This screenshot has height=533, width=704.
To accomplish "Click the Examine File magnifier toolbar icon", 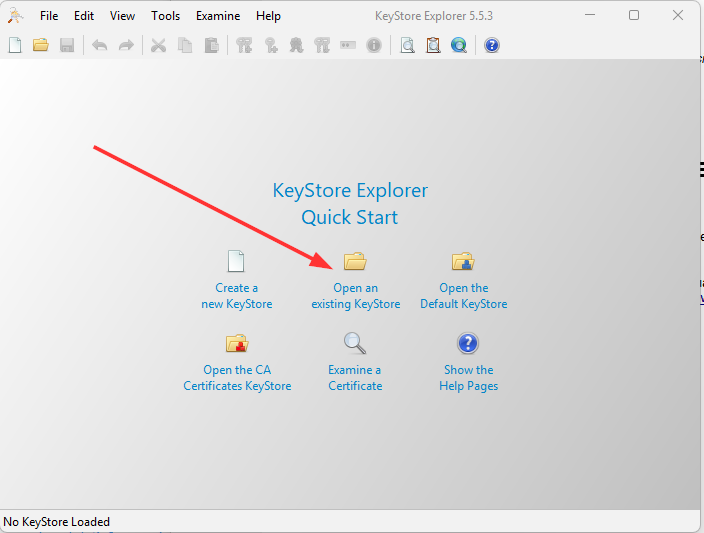I will (x=407, y=45).
